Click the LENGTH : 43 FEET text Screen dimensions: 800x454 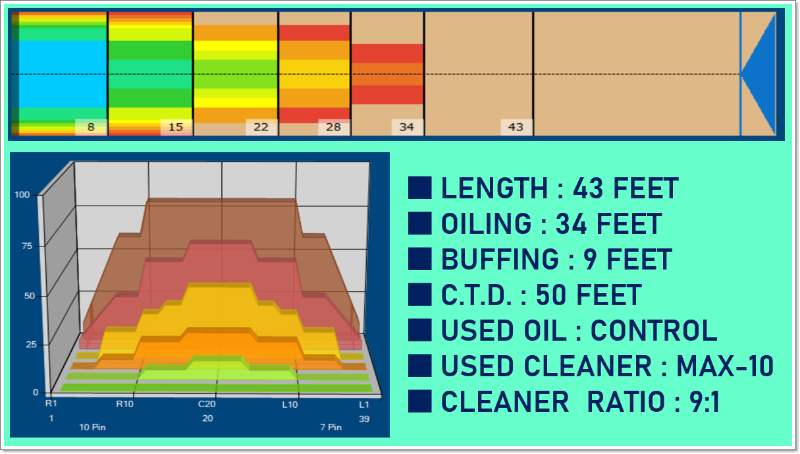559,188
